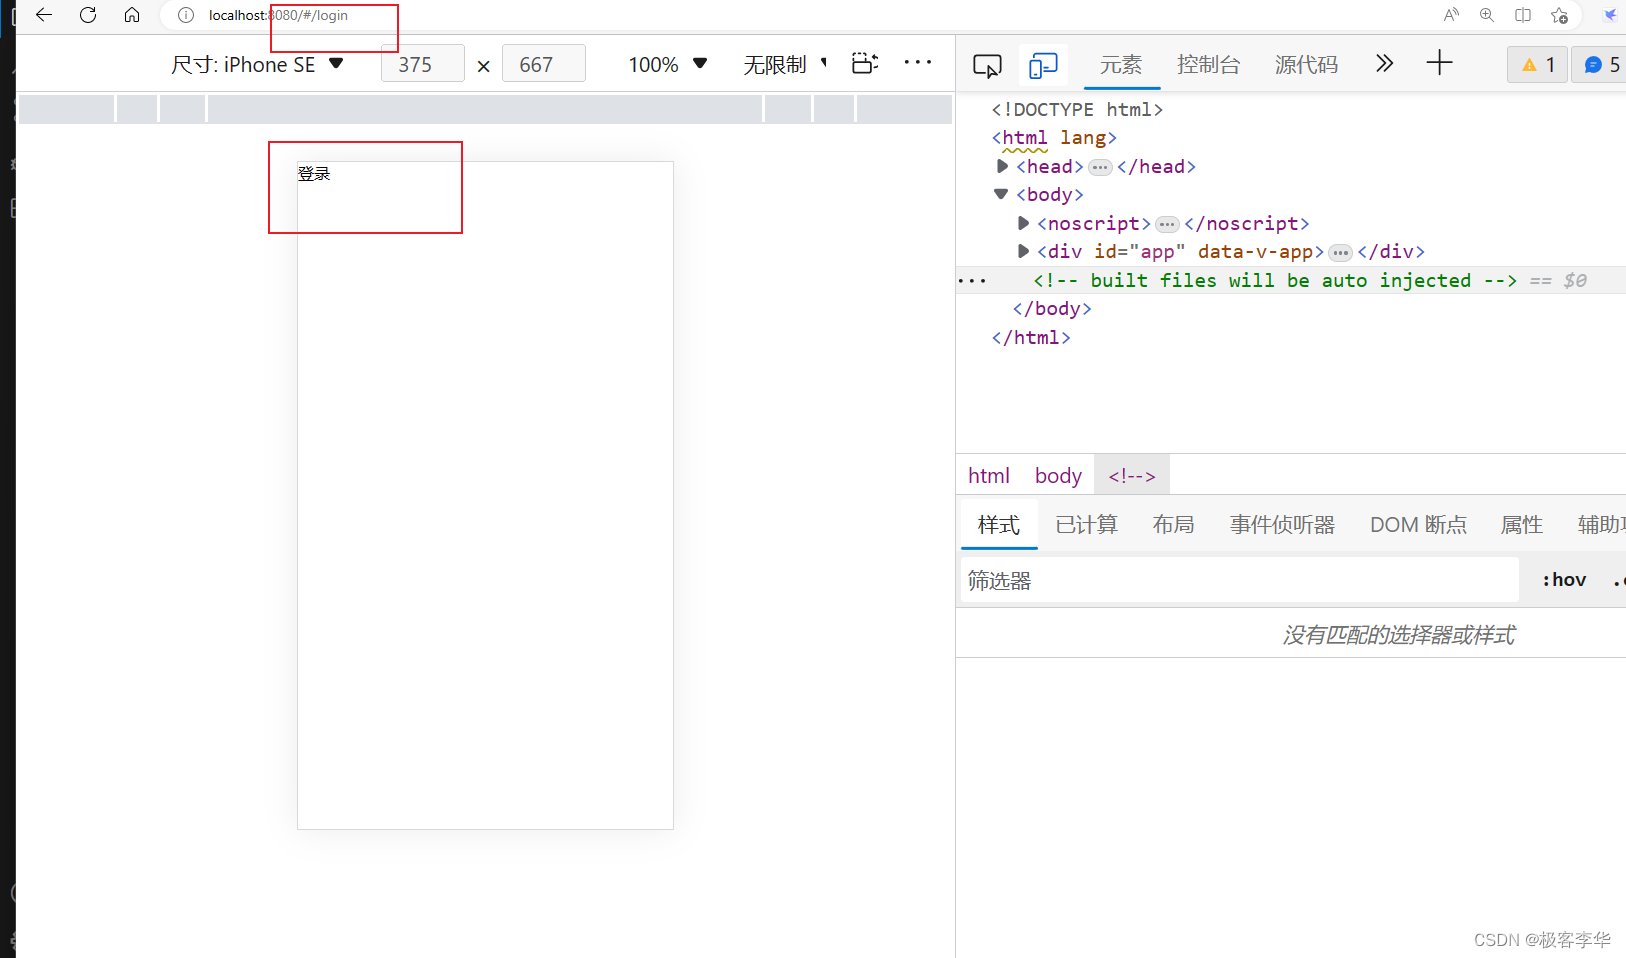
Task: Open the DOM 断点 tab
Action: (x=1418, y=525)
